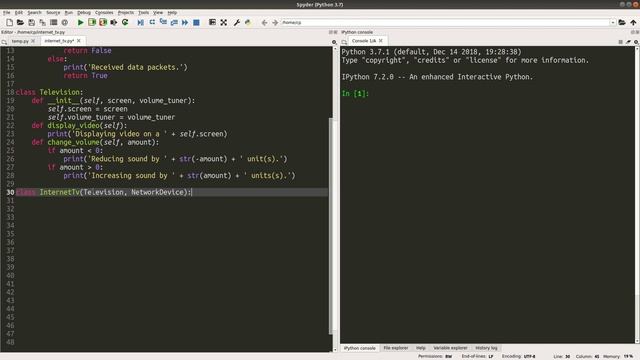Open the Help menu
Screen dimensions: 640x360
(x=172, y=13)
